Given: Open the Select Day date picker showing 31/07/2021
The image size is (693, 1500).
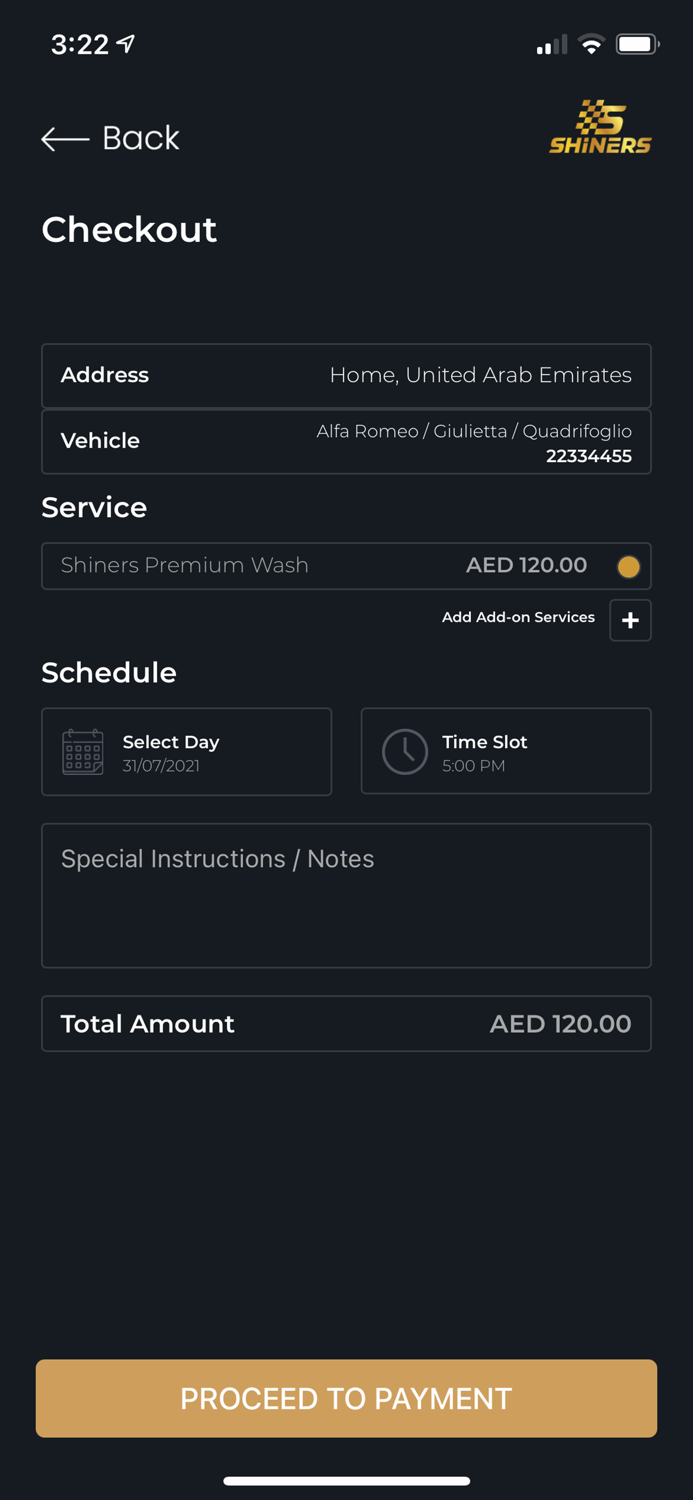Looking at the screenshot, I should coord(186,752).
